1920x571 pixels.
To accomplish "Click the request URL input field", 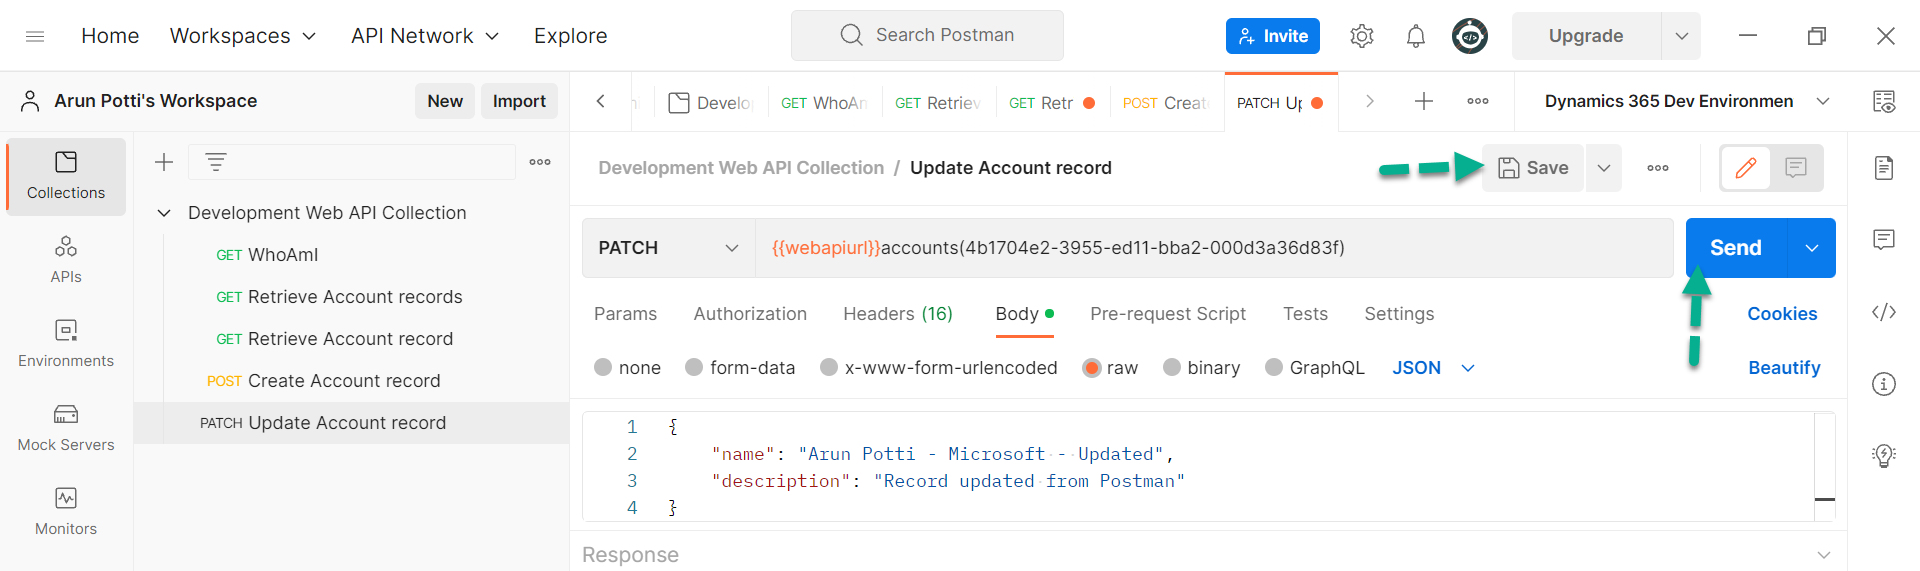I will 1213,248.
